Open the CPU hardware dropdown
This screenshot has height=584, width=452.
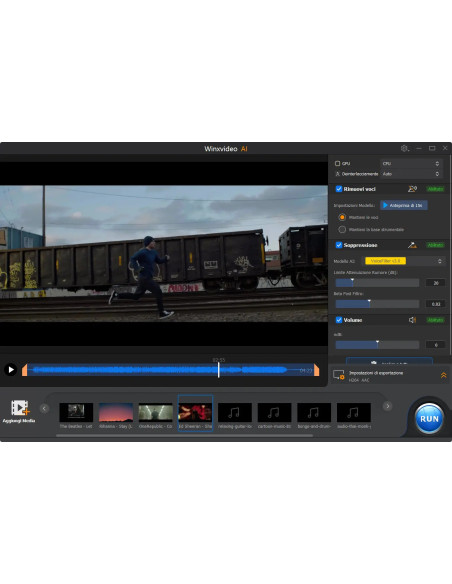[x=411, y=164]
